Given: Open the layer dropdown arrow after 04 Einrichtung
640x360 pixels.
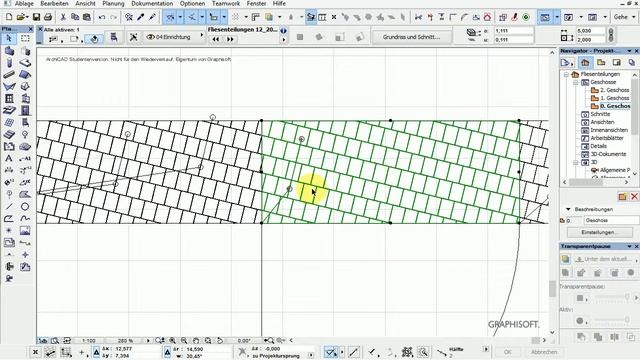Looking at the screenshot, I should pyautogui.click(x=201, y=36).
